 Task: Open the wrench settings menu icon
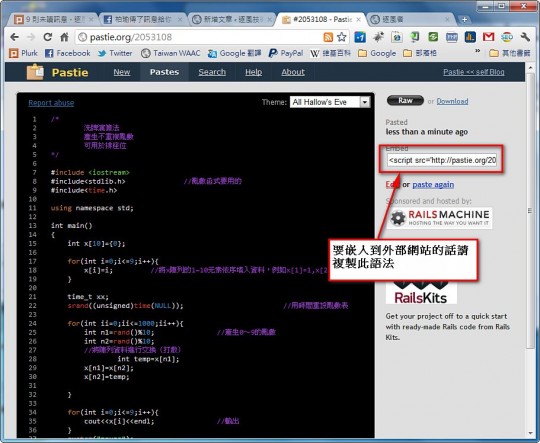[525, 37]
